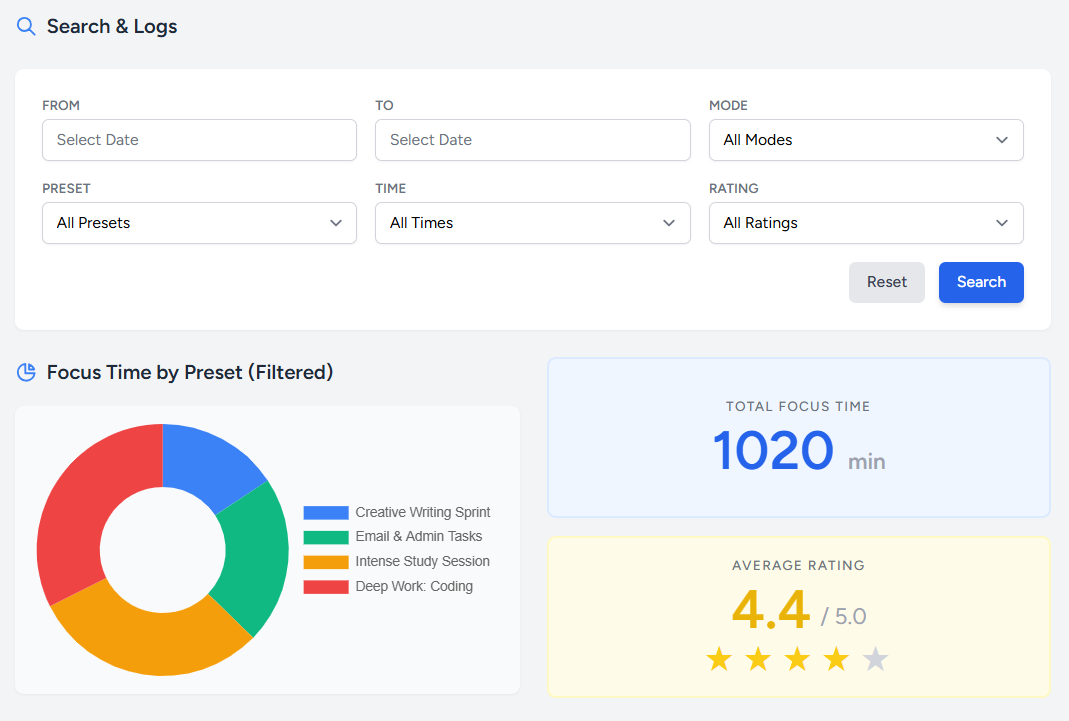
Task: Open the From date field
Action: click(x=199, y=140)
